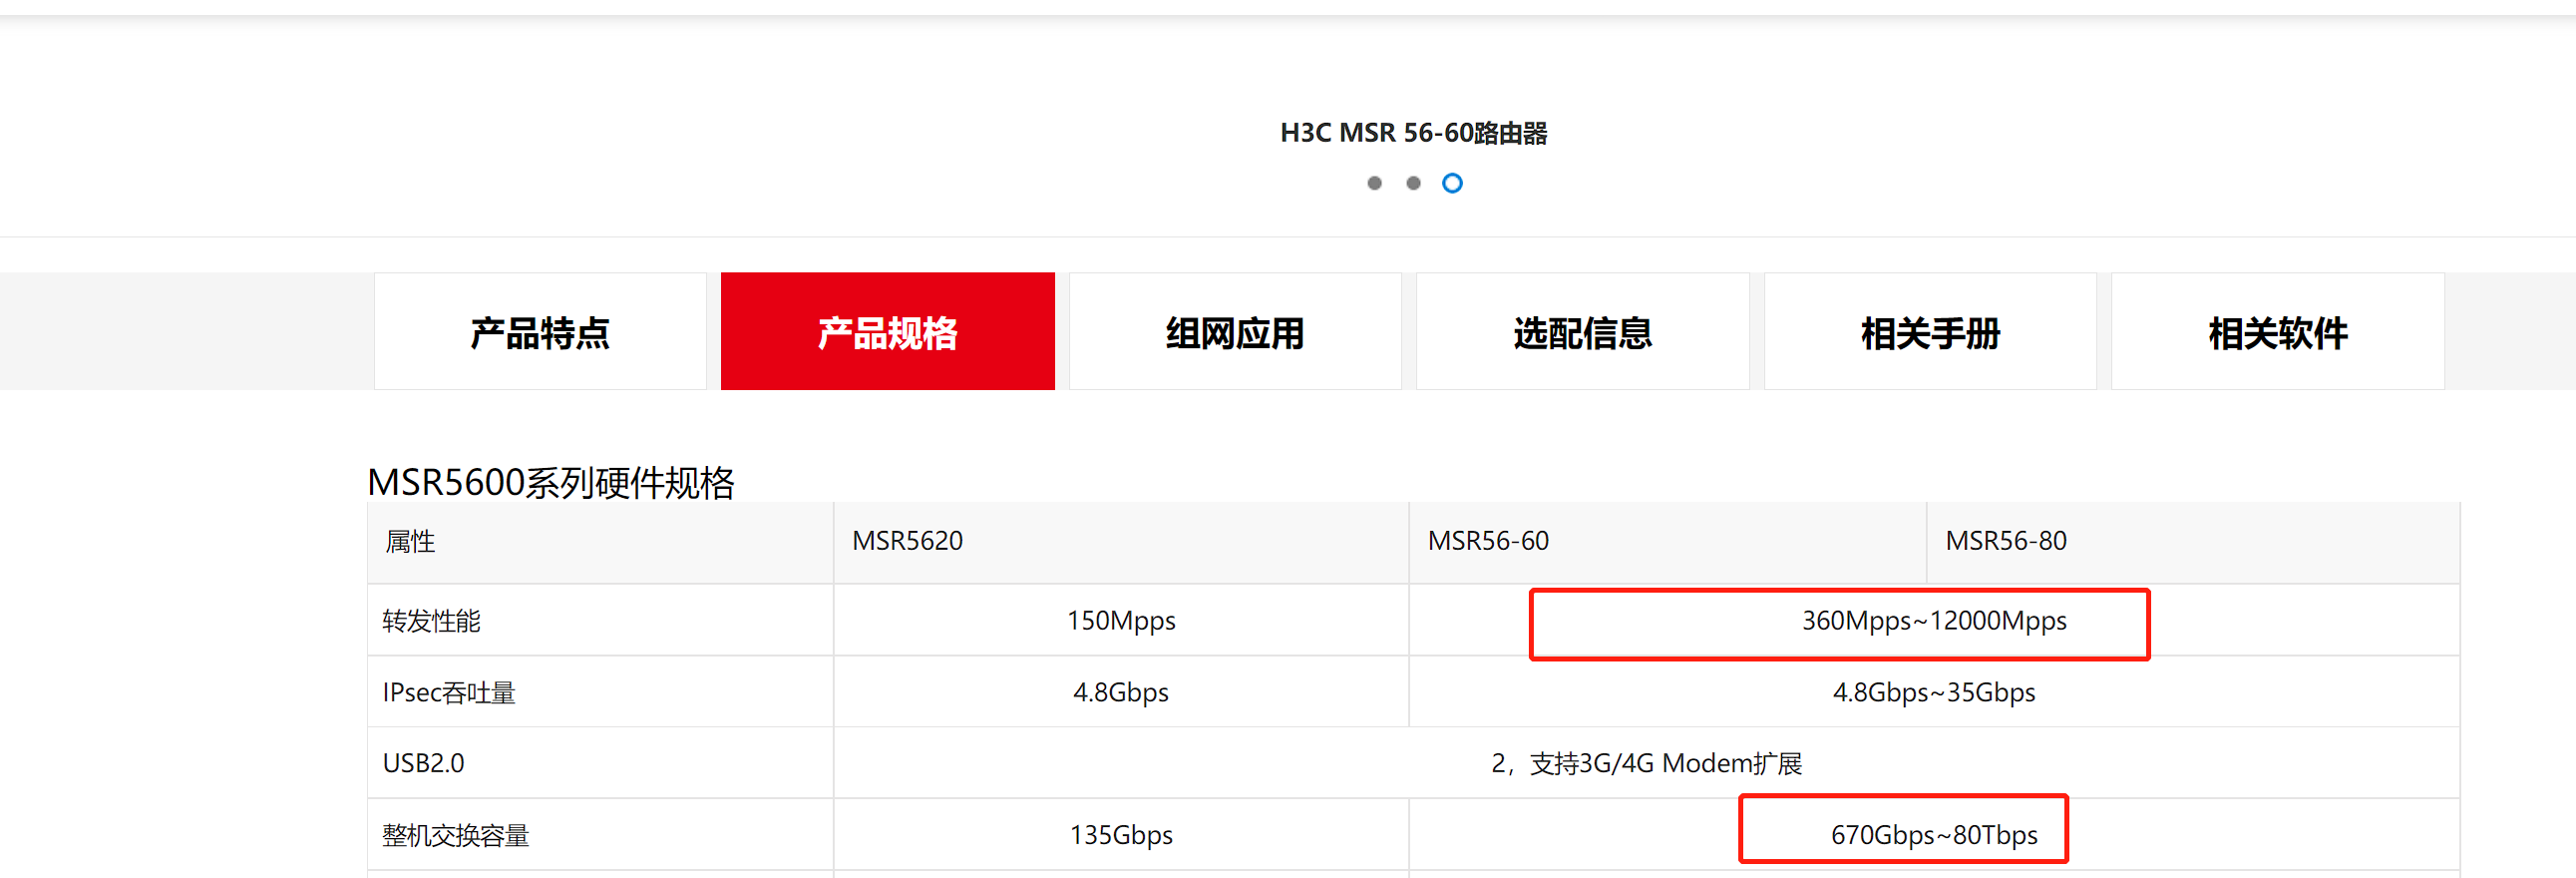Click the active third carousel dot

(x=1452, y=183)
